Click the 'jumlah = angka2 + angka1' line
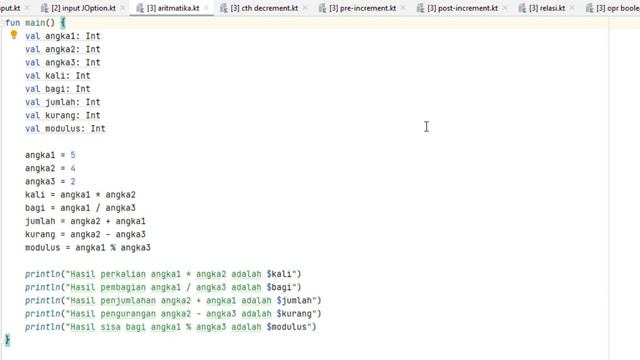 click(x=85, y=221)
